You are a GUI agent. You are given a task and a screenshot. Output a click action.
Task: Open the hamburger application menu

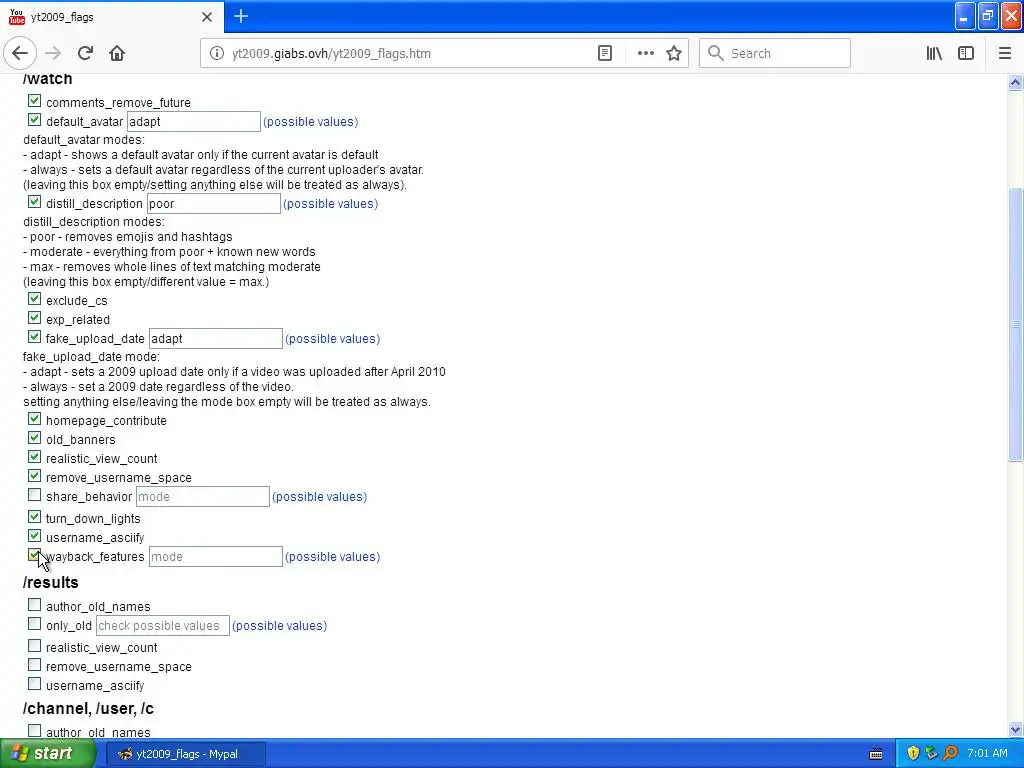click(x=1005, y=54)
